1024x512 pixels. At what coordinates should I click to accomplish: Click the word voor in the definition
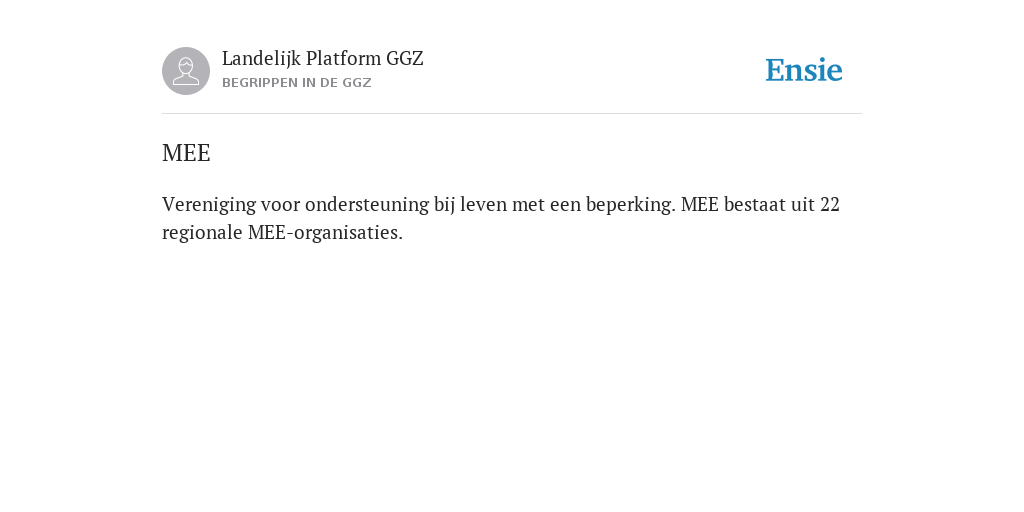280,205
